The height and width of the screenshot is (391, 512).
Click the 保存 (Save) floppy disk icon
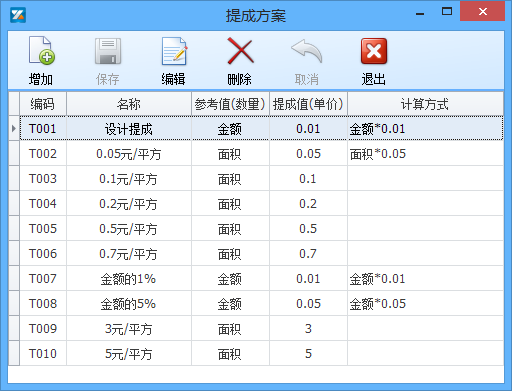coord(108,51)
